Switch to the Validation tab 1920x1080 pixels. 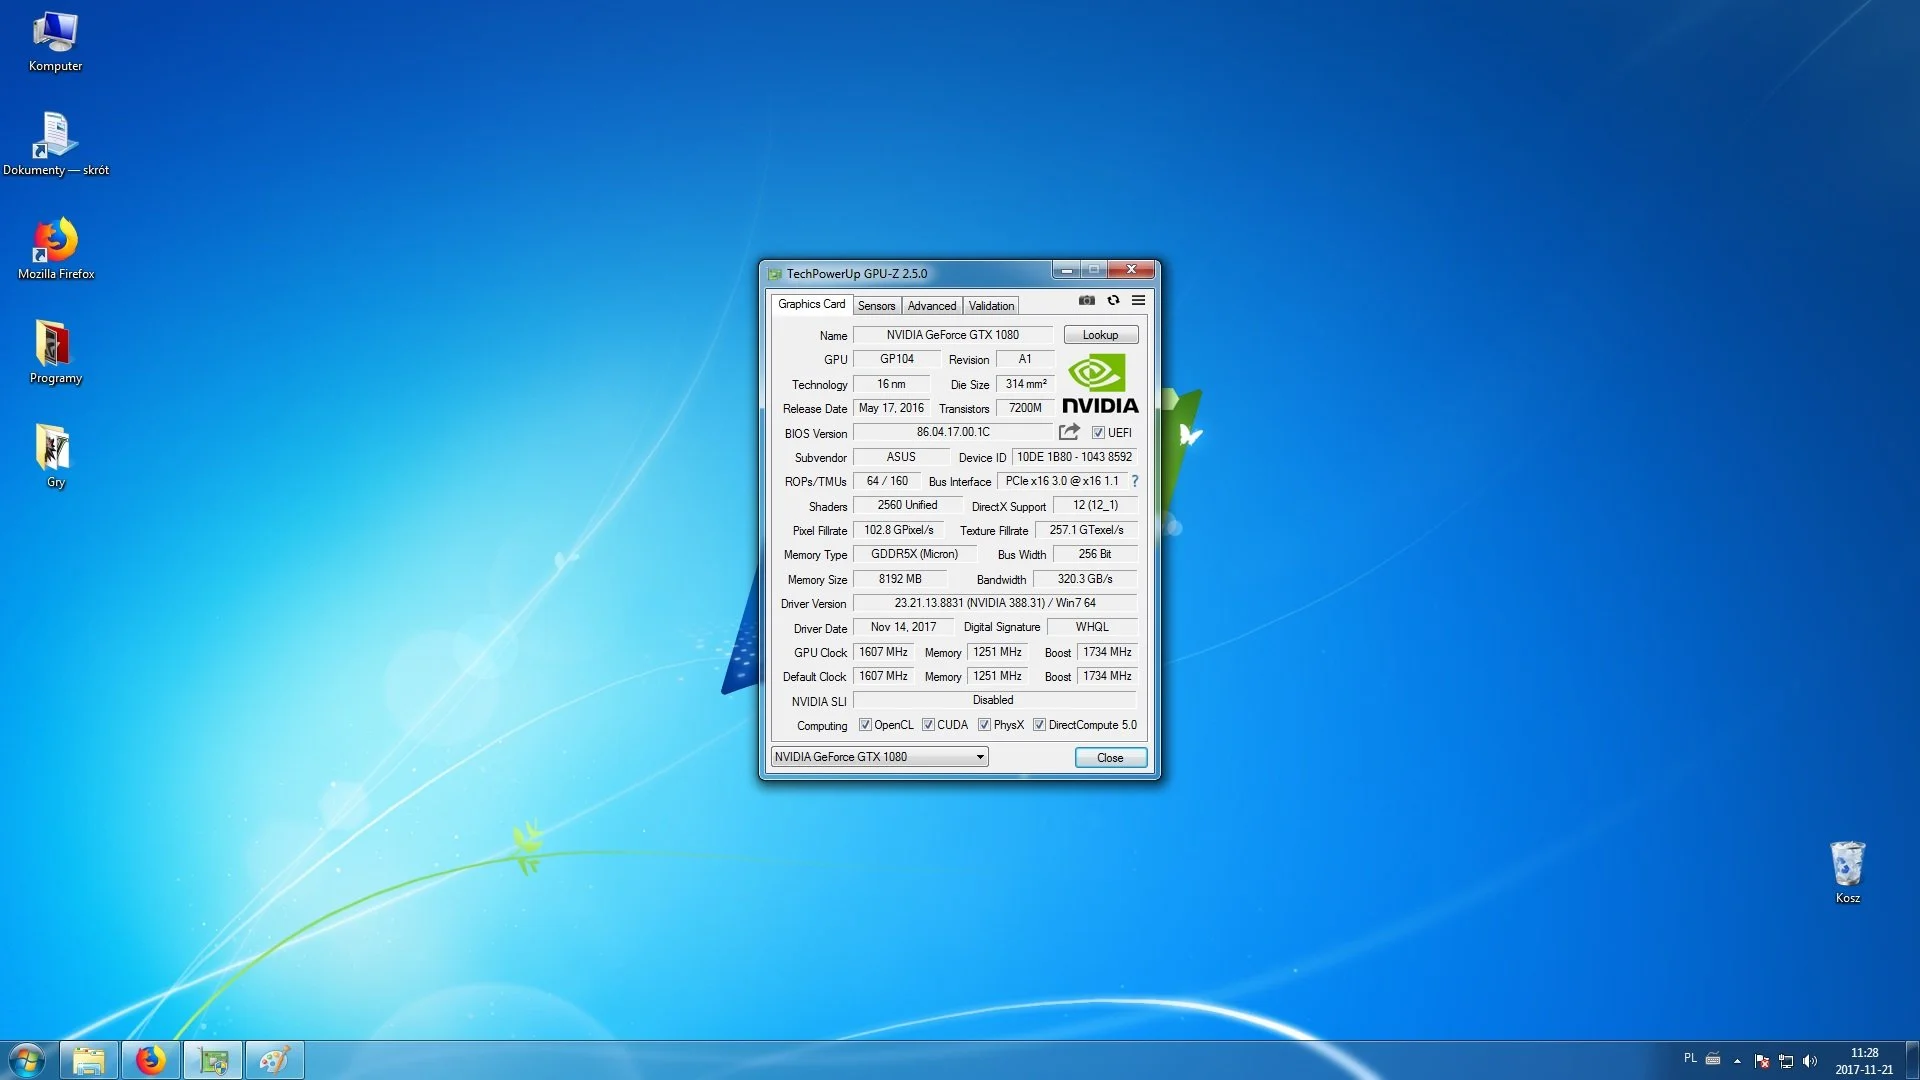tap(991, 306)
